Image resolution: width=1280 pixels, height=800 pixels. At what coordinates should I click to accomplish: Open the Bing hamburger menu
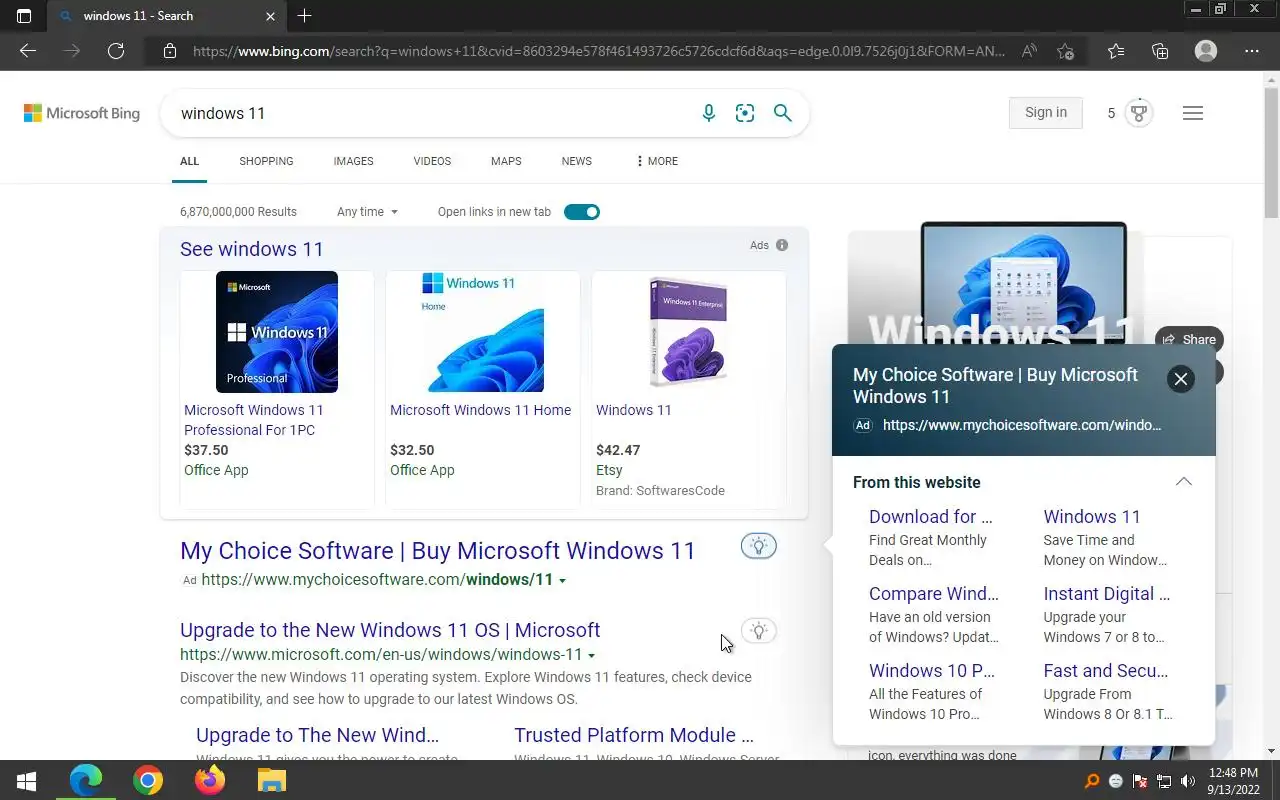[x=1192, y=113]
